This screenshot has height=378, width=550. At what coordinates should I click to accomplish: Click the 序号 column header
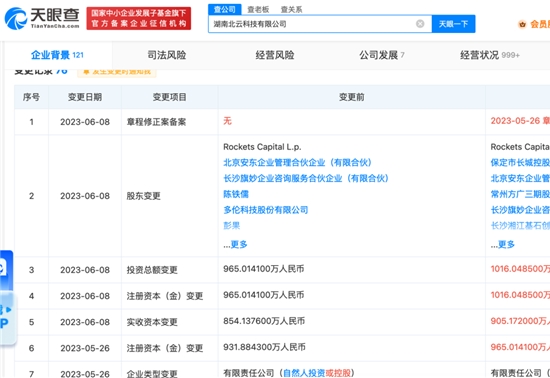point(31,97)
